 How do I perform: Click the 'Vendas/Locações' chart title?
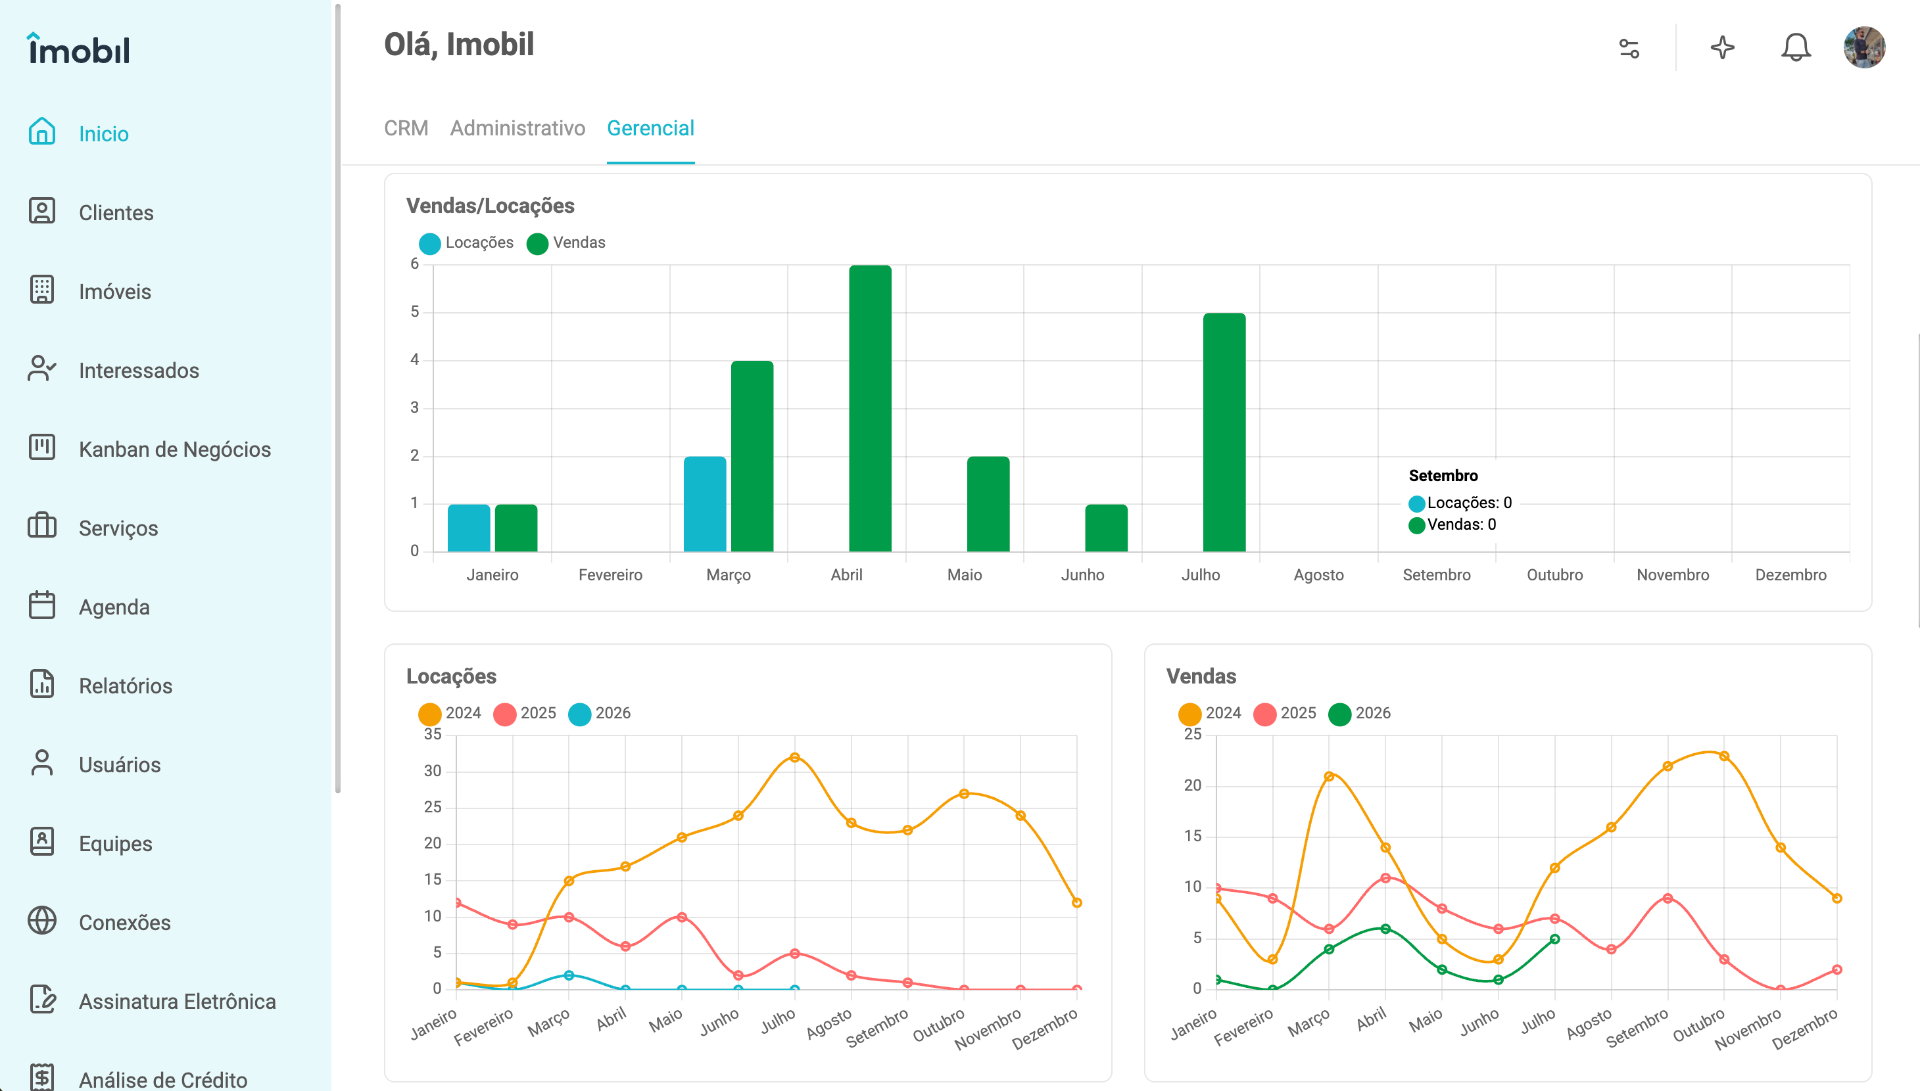pos(490,206)
